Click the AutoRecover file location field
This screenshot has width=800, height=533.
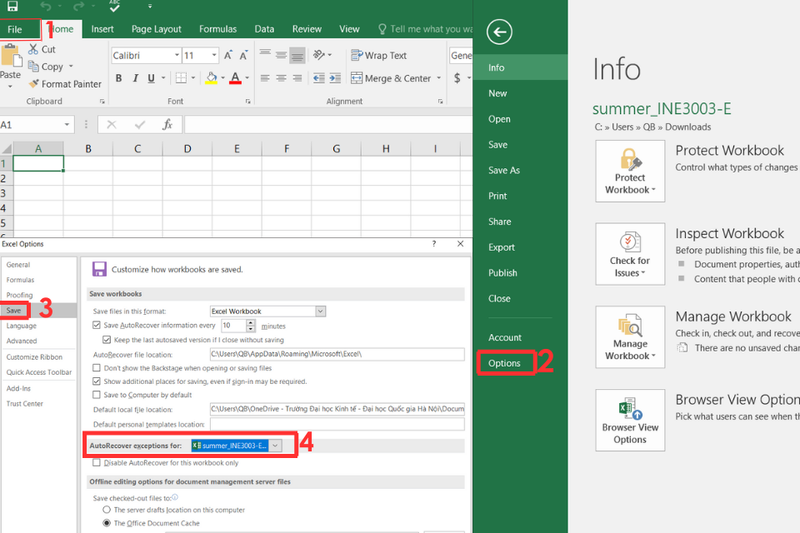click(337, 354)
